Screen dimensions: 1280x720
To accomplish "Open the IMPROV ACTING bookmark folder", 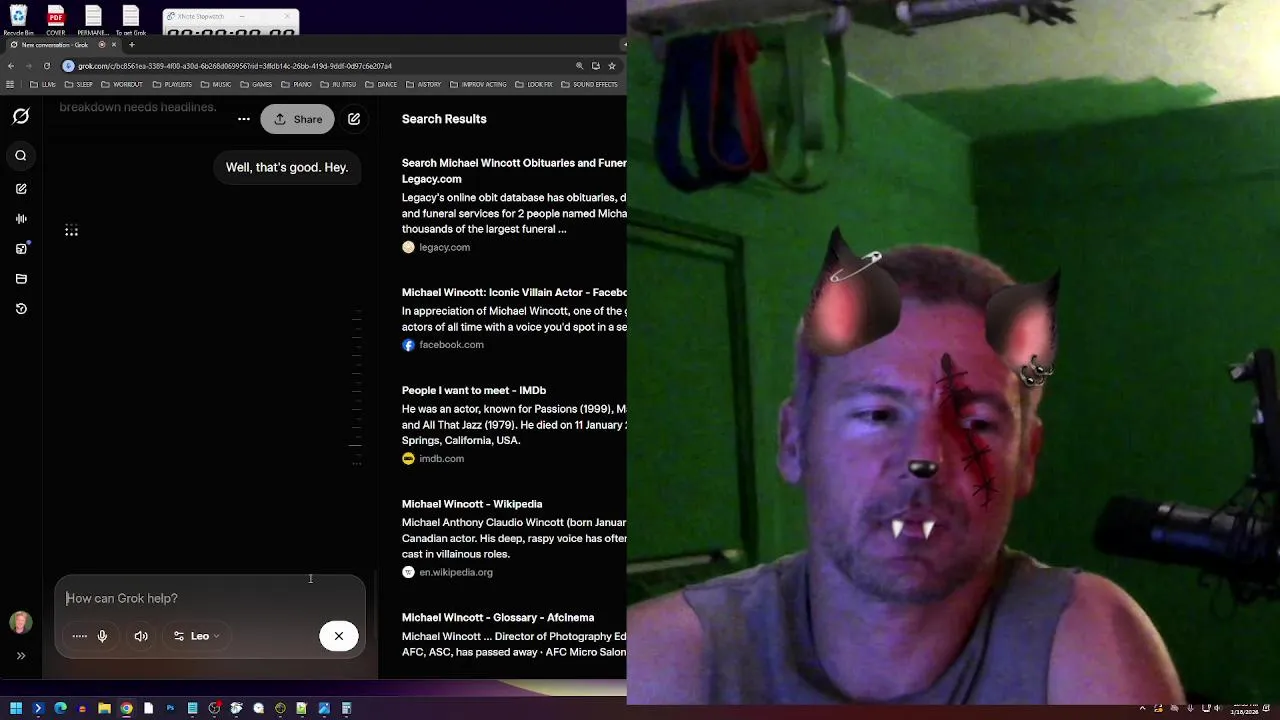I will tap(478, 85).
